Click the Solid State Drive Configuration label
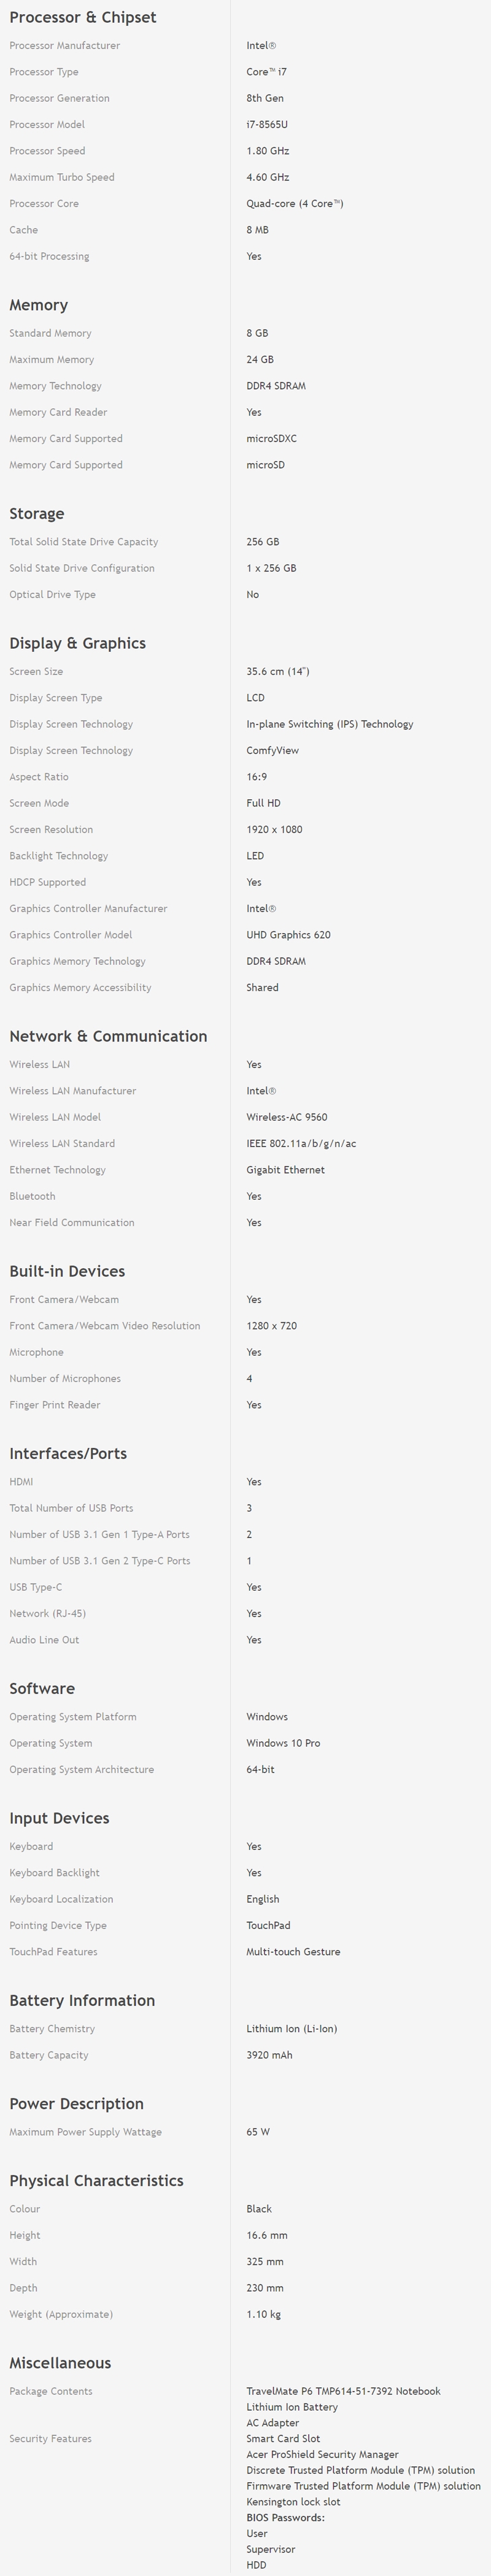The image size is (491, 2576). point(82,569)
